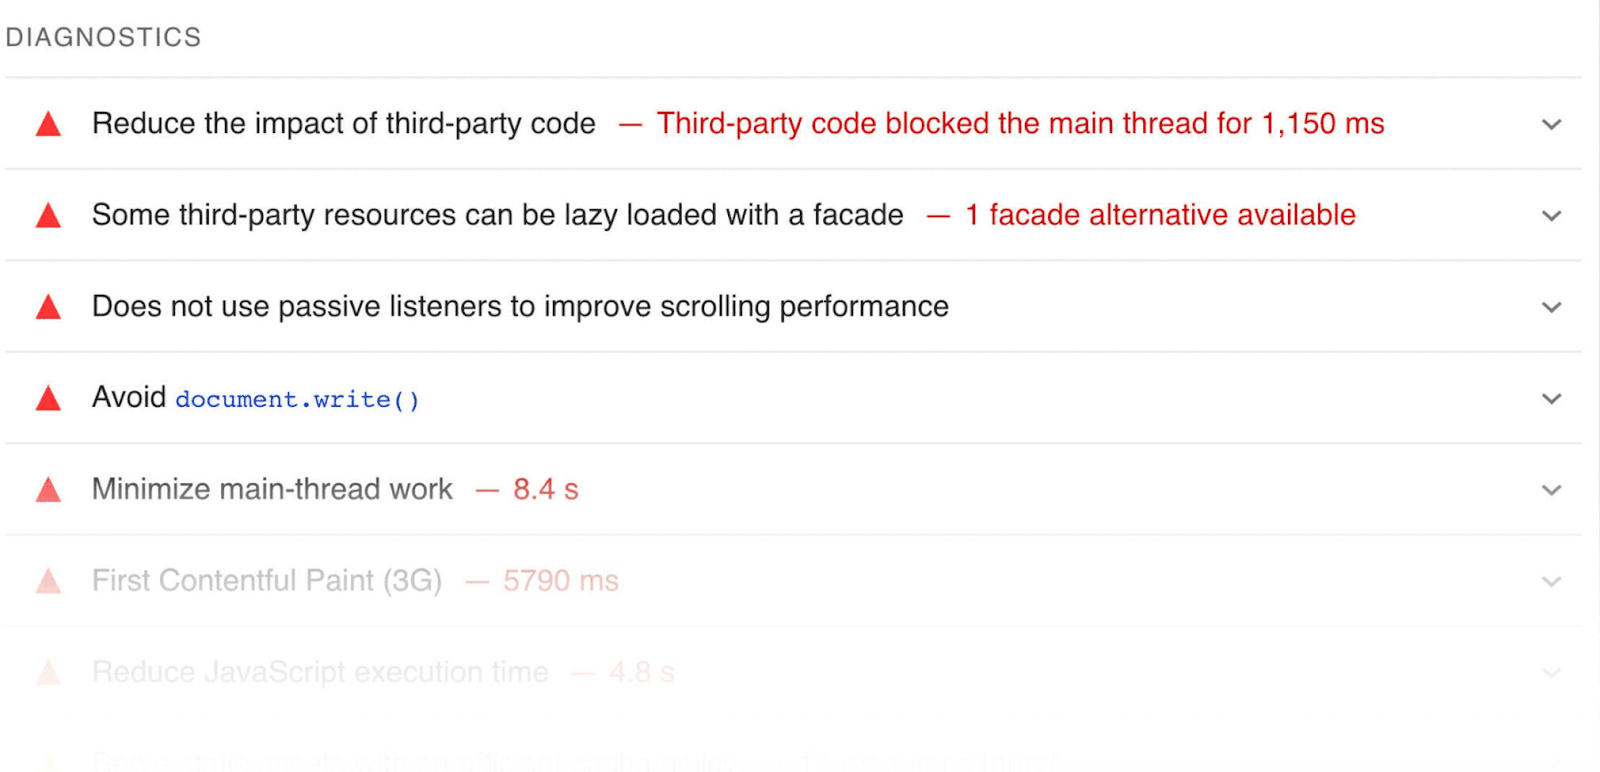Click 'Some third-party resources can be lazy loaded' title

point(497,215)
